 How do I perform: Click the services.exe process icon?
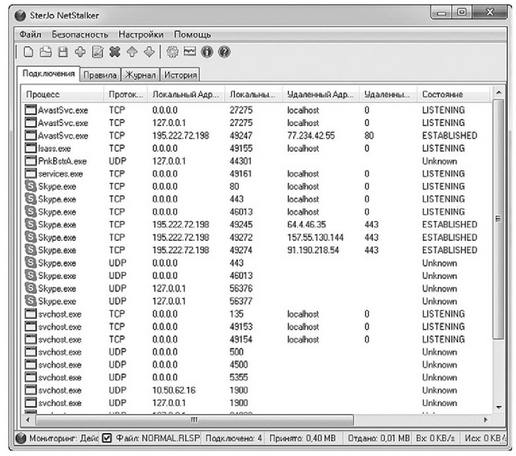tap(31, 173)
